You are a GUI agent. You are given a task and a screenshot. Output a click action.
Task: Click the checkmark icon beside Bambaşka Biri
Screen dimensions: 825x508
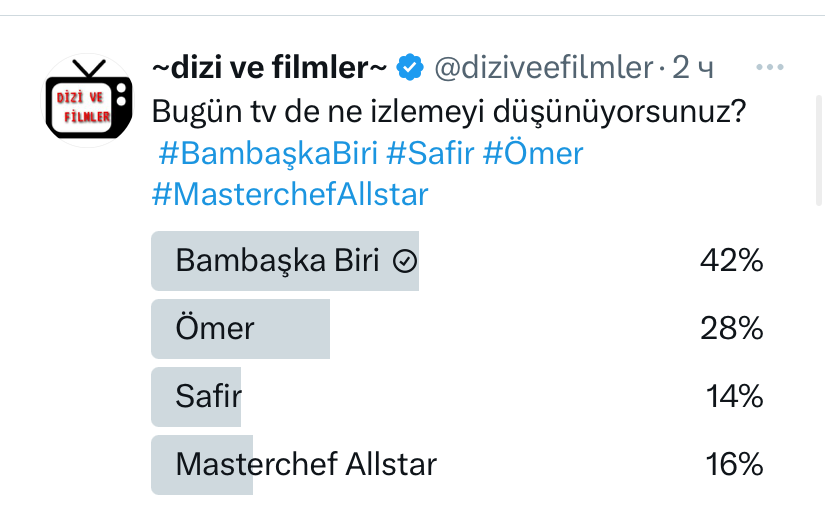click(x=405, y=262)
